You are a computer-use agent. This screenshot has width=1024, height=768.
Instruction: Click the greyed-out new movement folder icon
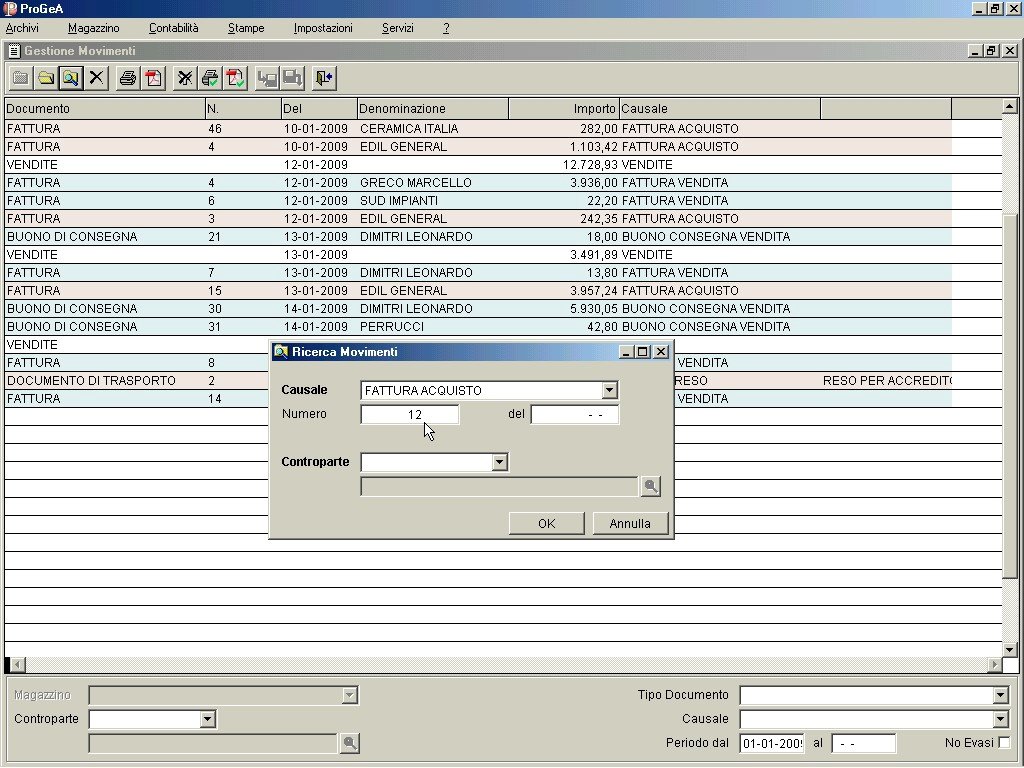point(21,78)
